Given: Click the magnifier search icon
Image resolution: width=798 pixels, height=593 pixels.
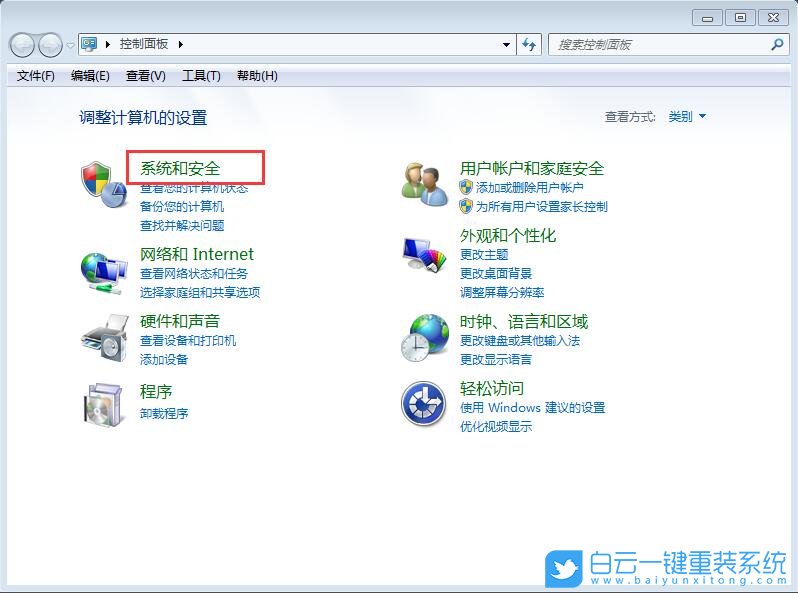Looking at the screenshot, I should [x=777, y=45].
